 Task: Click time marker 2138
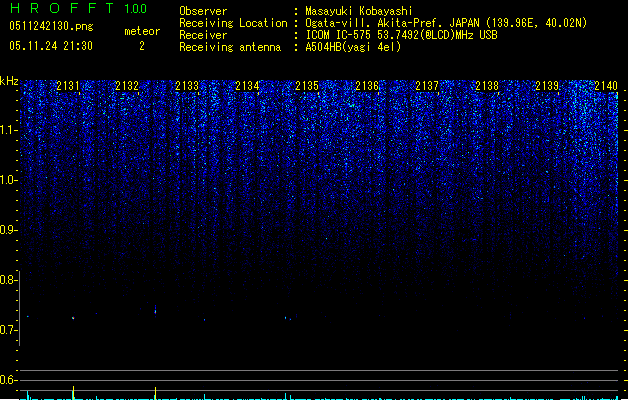click(x=487, y=86)
